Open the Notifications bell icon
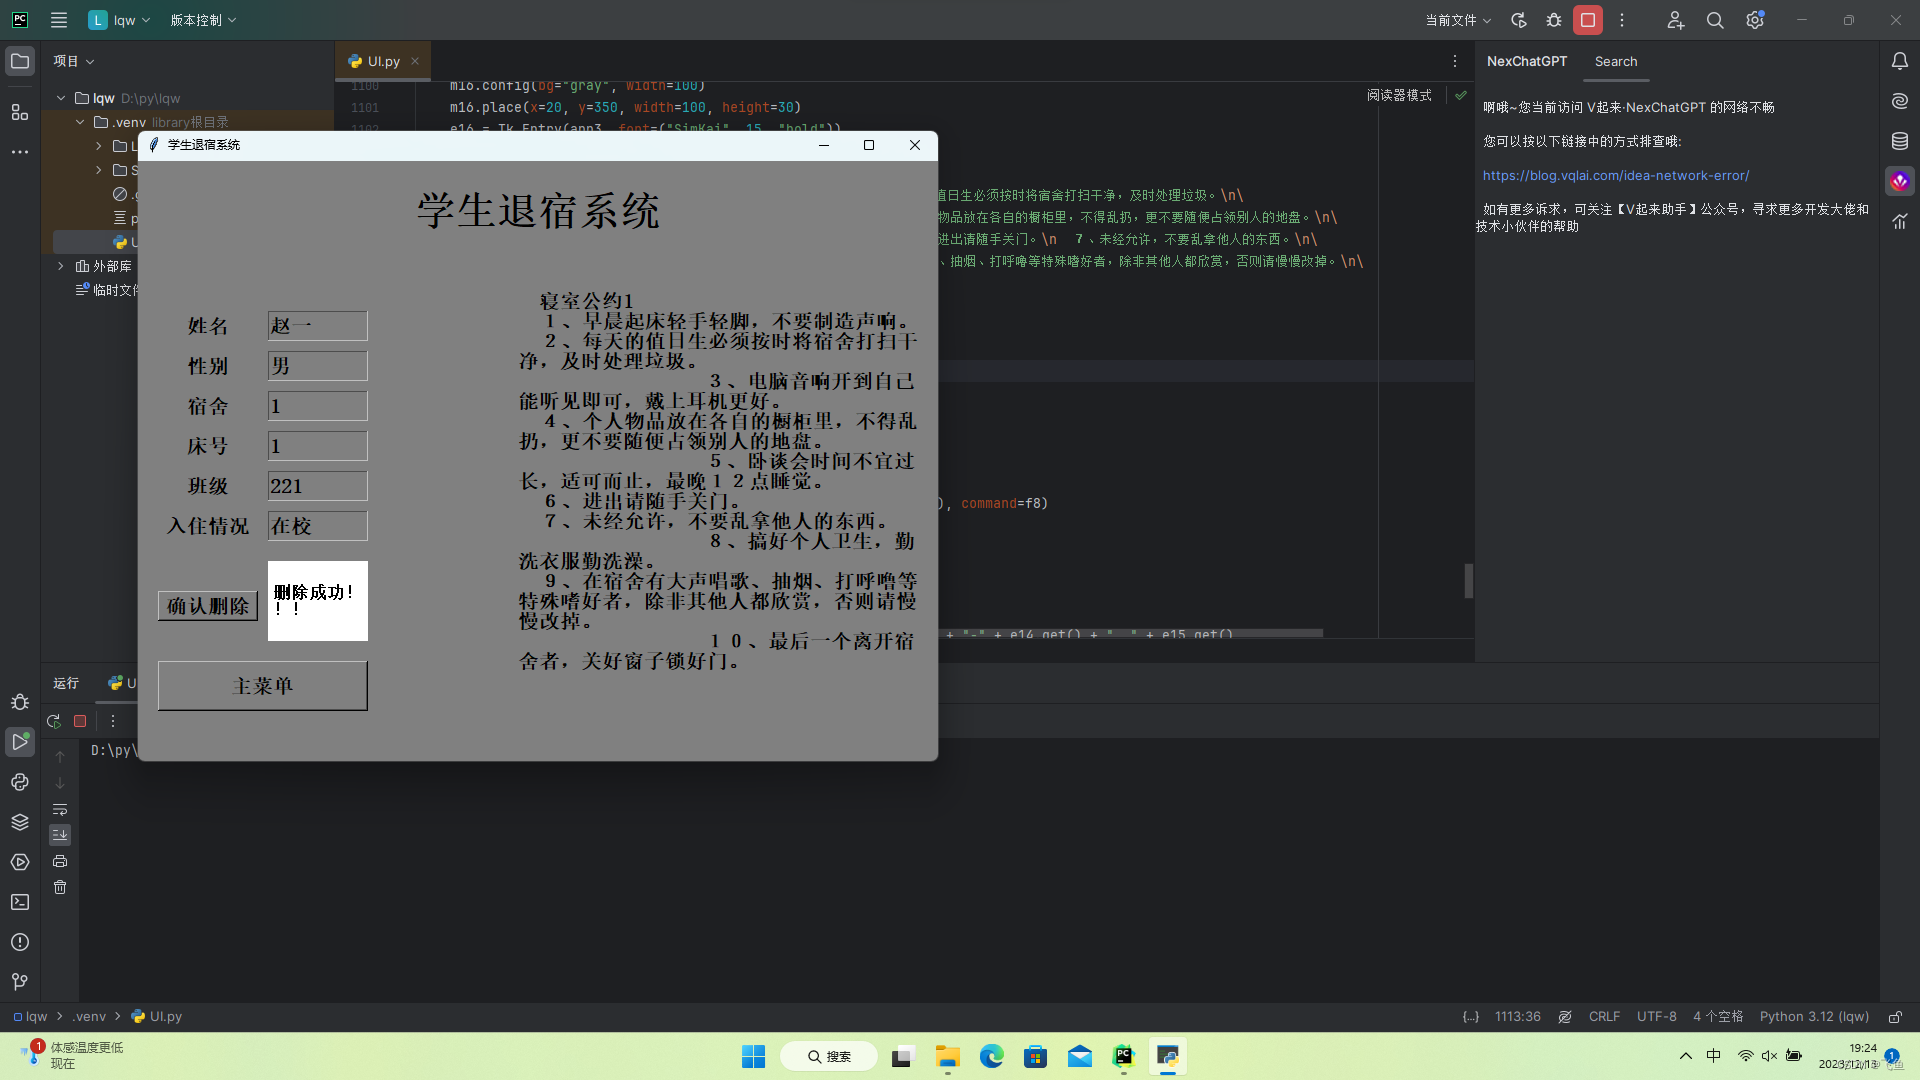 pyautogui.click(x=1900, y=61)
